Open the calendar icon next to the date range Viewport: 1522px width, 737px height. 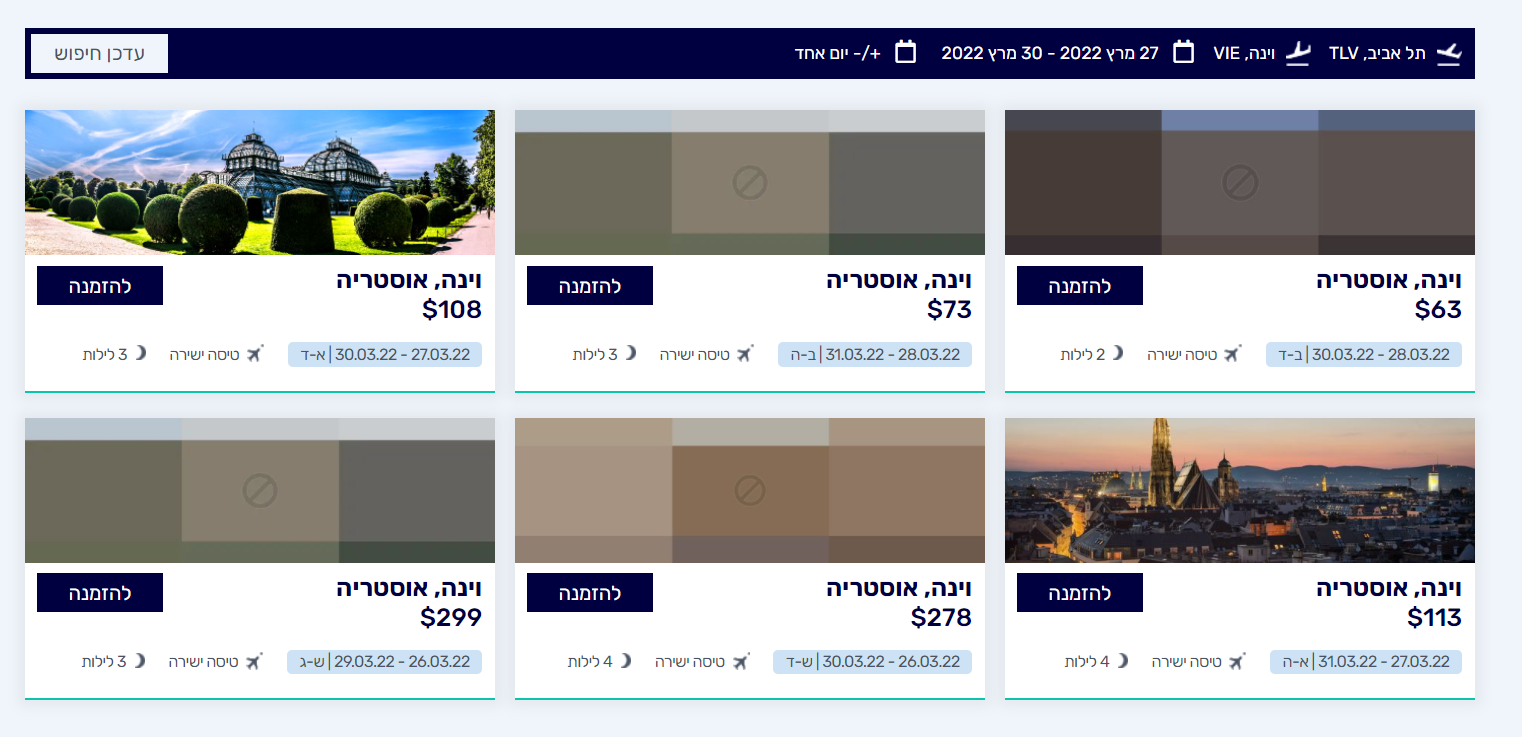click(x=1183, y=52)
